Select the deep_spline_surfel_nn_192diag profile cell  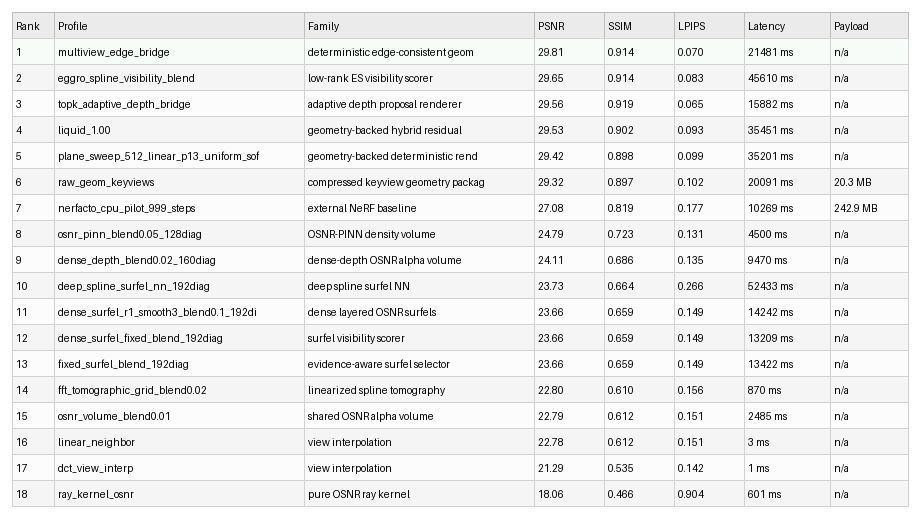tap(180, 286)
